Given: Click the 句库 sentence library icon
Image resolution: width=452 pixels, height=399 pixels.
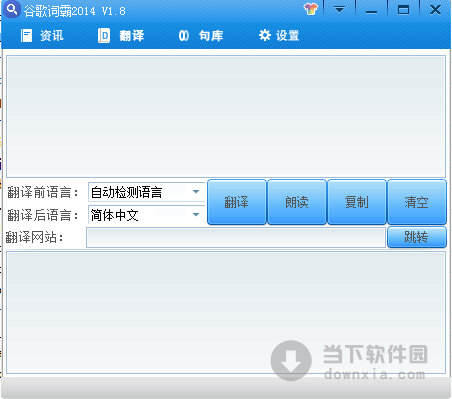Looking at the screenshot, I should (184, 35).
